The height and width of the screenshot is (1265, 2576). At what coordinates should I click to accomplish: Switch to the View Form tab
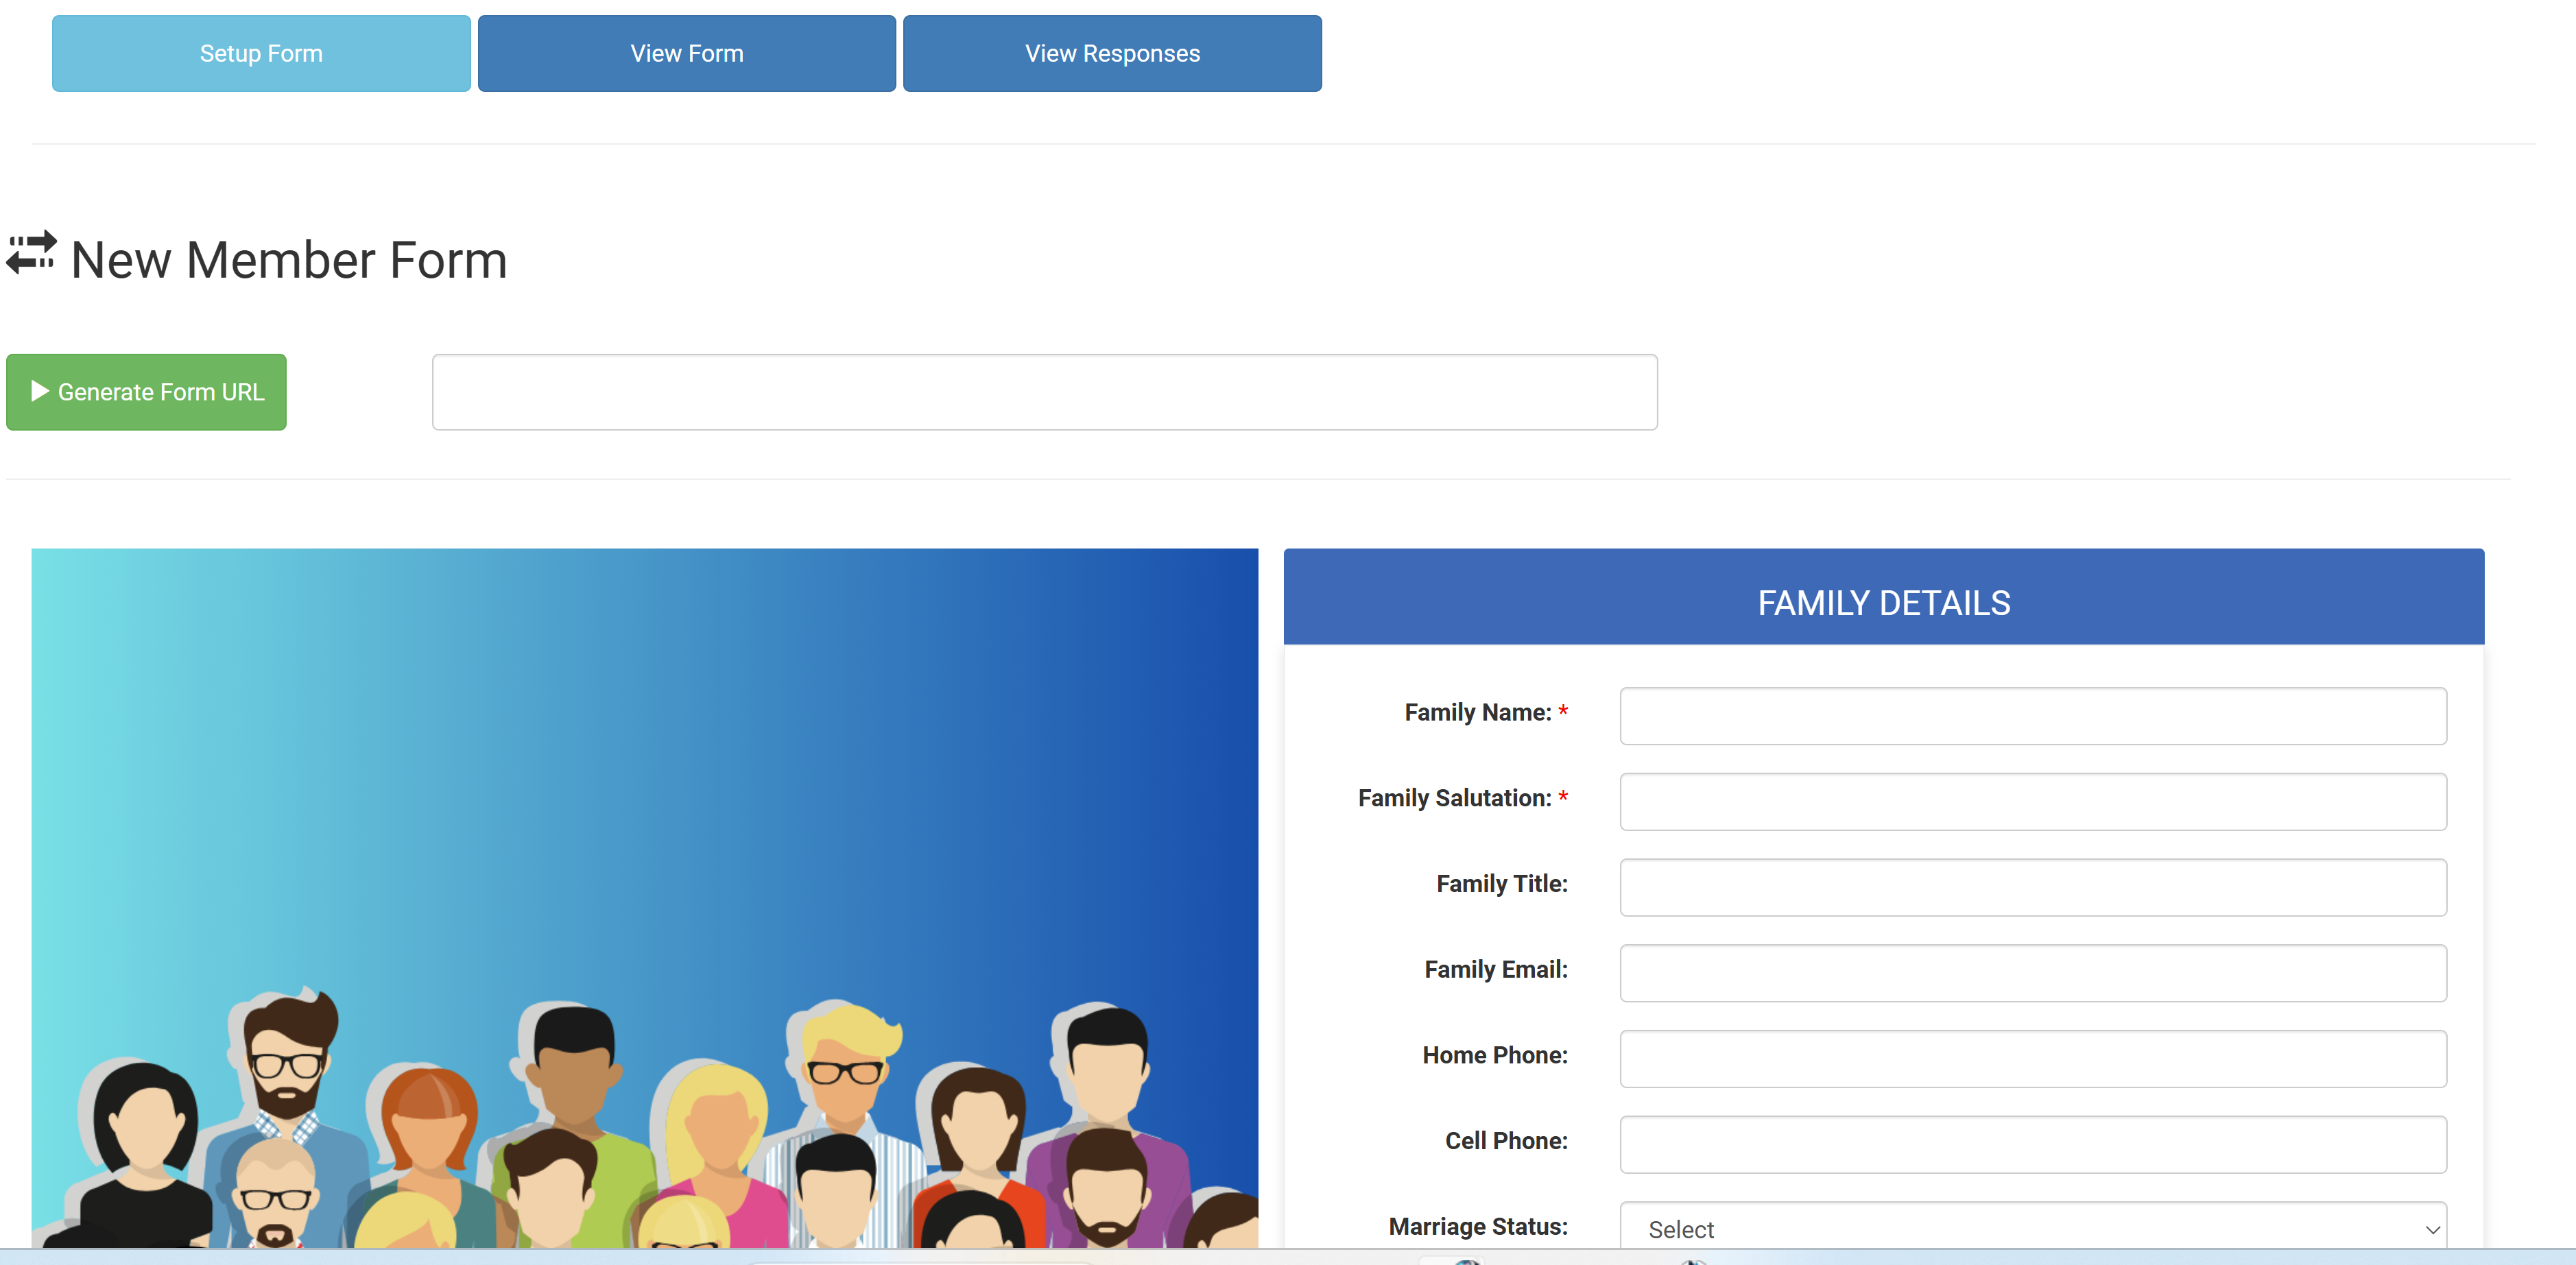click(x=686, y=54)
